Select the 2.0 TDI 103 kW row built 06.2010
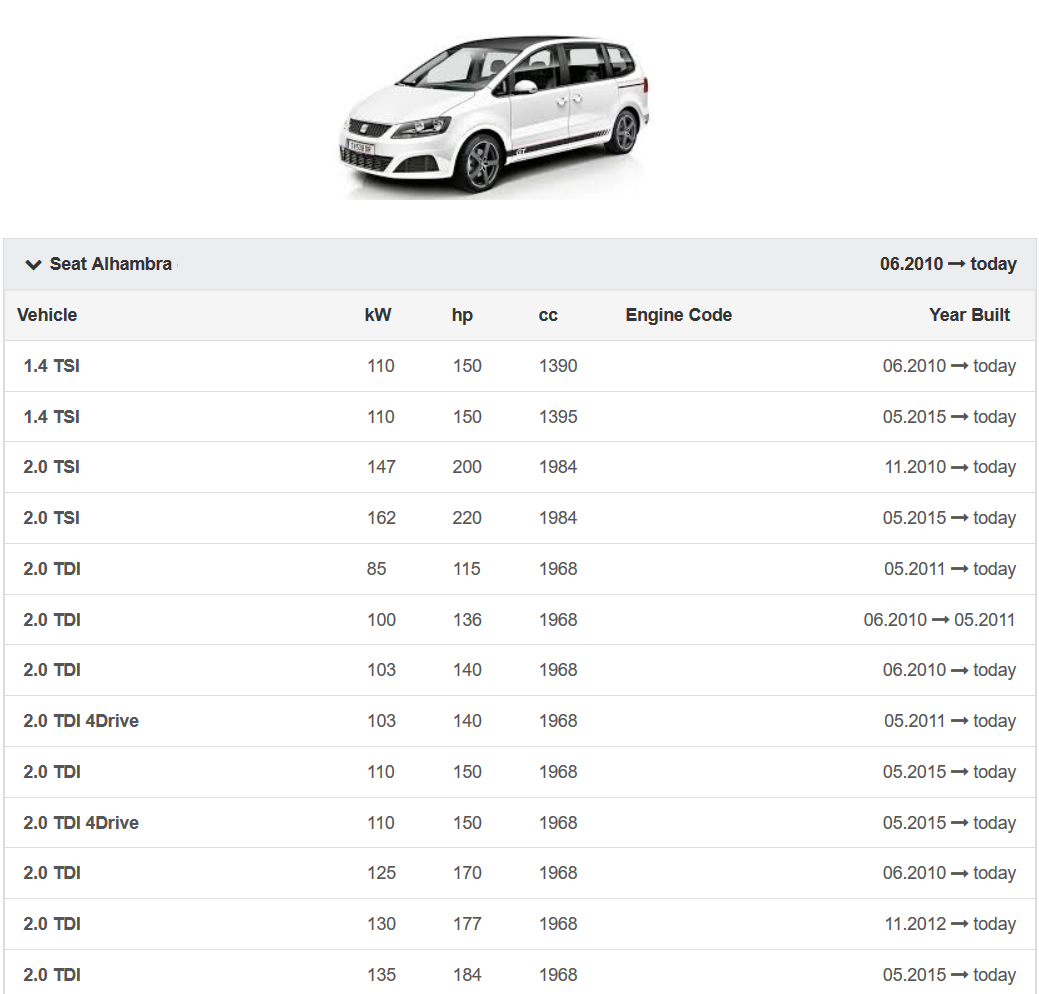 pyautogui.click(x=520, y=670)
